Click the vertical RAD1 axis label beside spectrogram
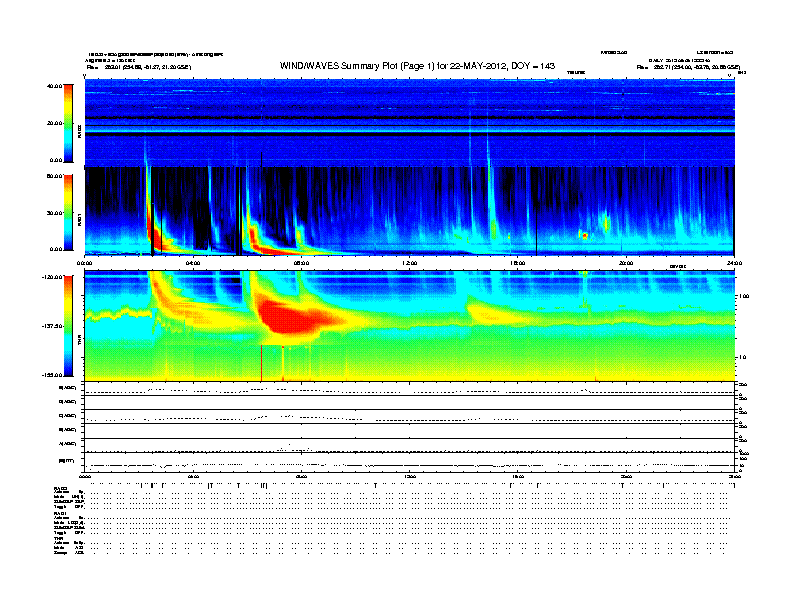The image size is (792, 612). tap(79, 219)
